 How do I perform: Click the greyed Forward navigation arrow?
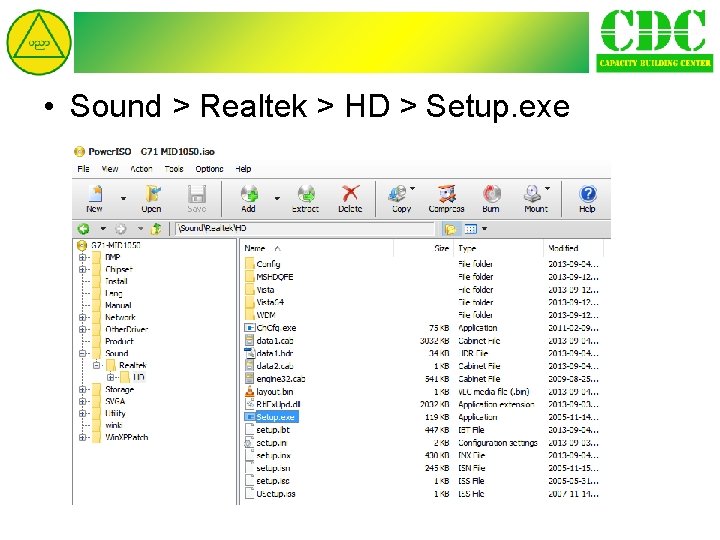coord(121,228)
